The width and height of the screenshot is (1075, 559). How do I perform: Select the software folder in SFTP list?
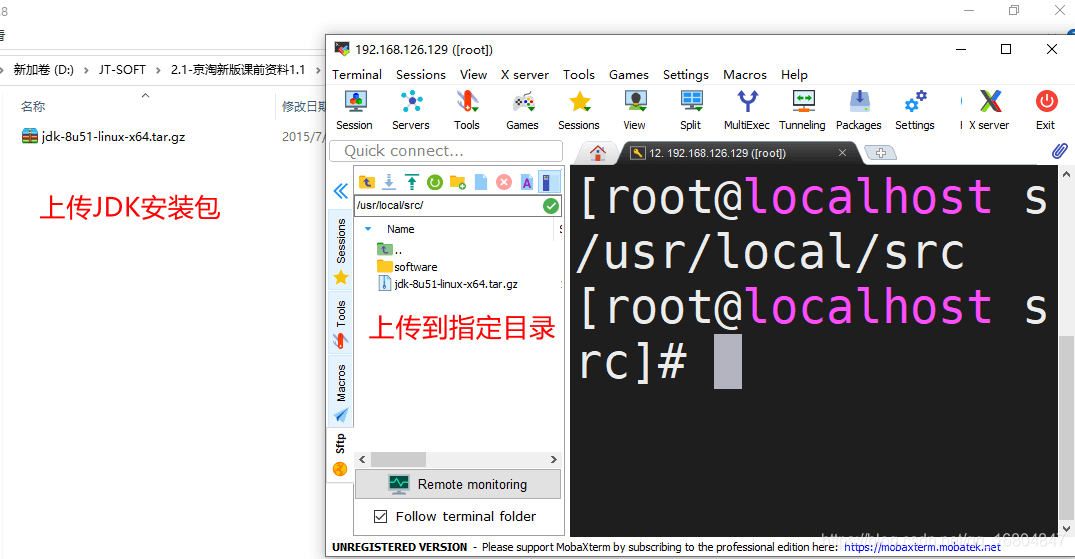pos(407,267)
